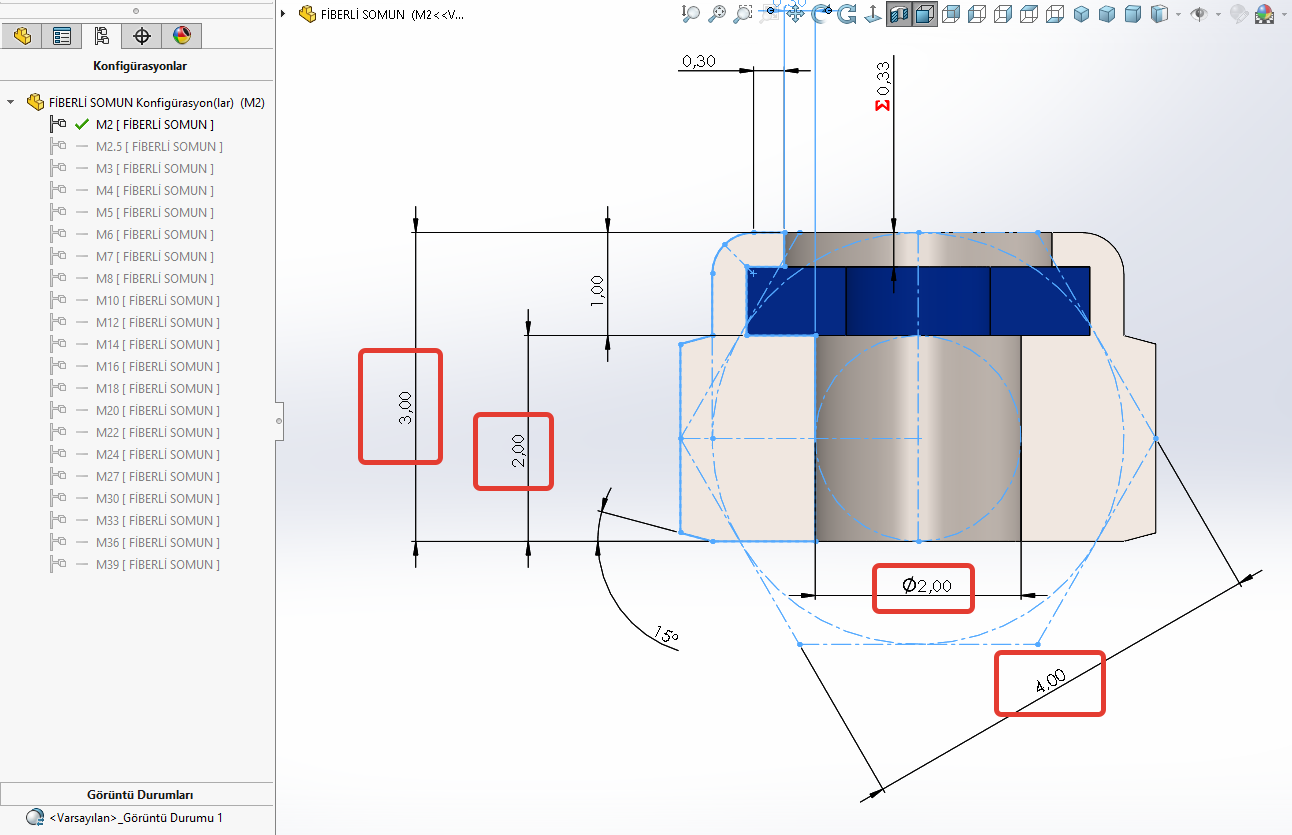Select the Varsayılan Görüntü Durumu 1 display state
The width and height of the screenshot is (1292, 835).
pyautogui.click(x=135, y=818)
